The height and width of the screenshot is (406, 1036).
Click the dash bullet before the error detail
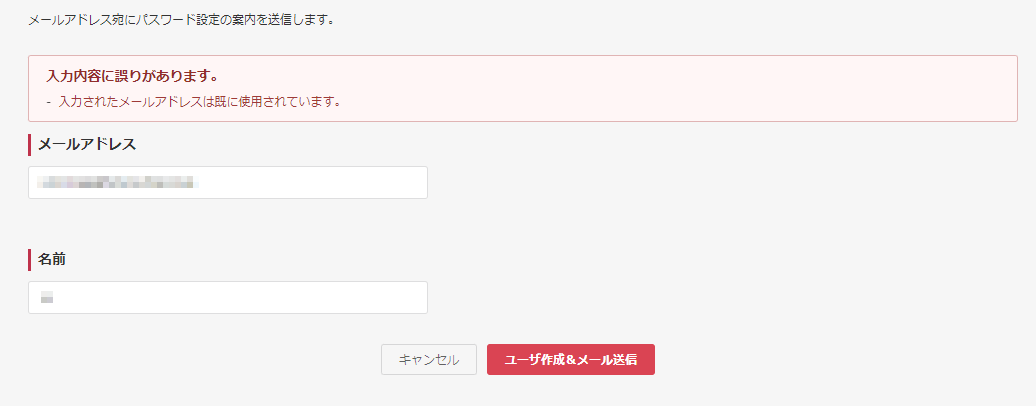(x=49, y=102)
